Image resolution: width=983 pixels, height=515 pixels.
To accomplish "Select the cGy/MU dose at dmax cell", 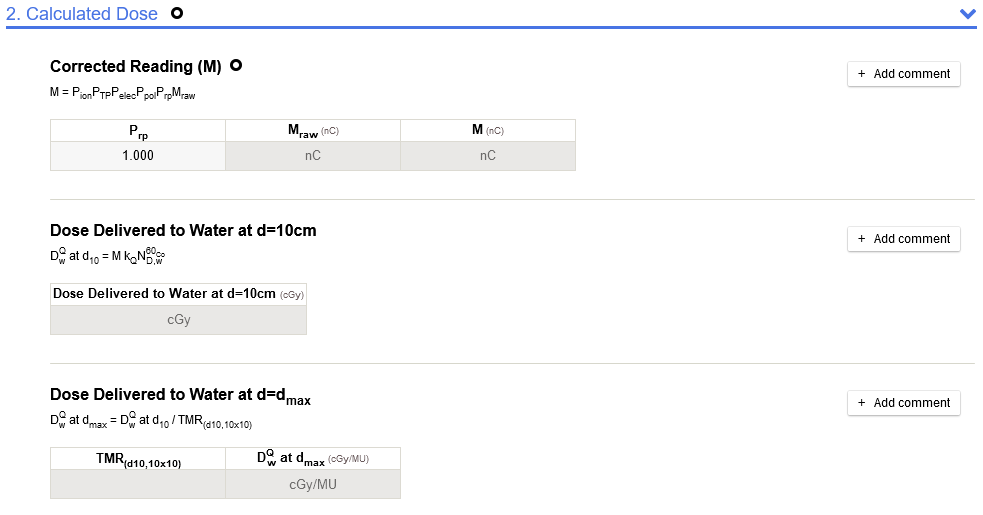I will coord(313,484).
